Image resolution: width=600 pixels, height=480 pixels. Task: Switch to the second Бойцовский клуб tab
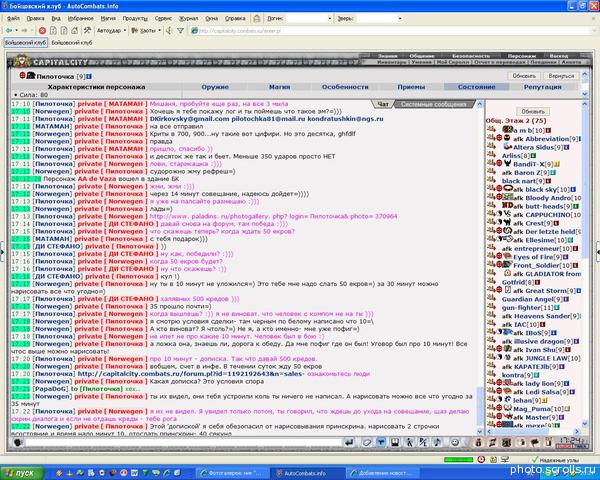coord(72,42)
